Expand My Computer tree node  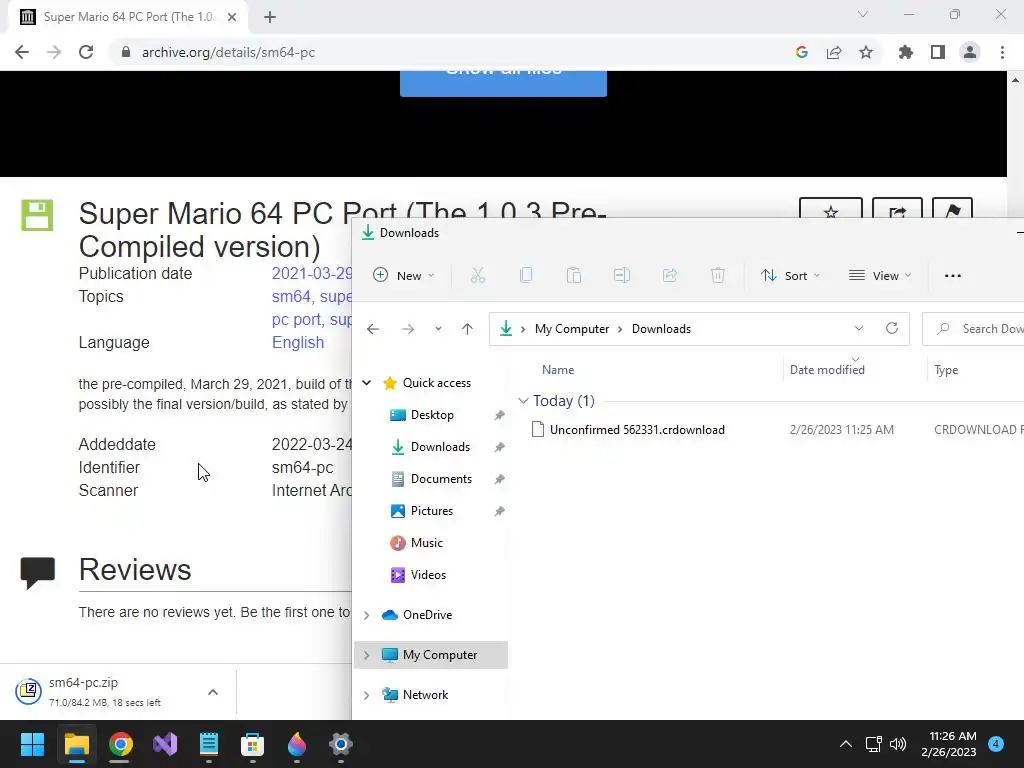366,655
